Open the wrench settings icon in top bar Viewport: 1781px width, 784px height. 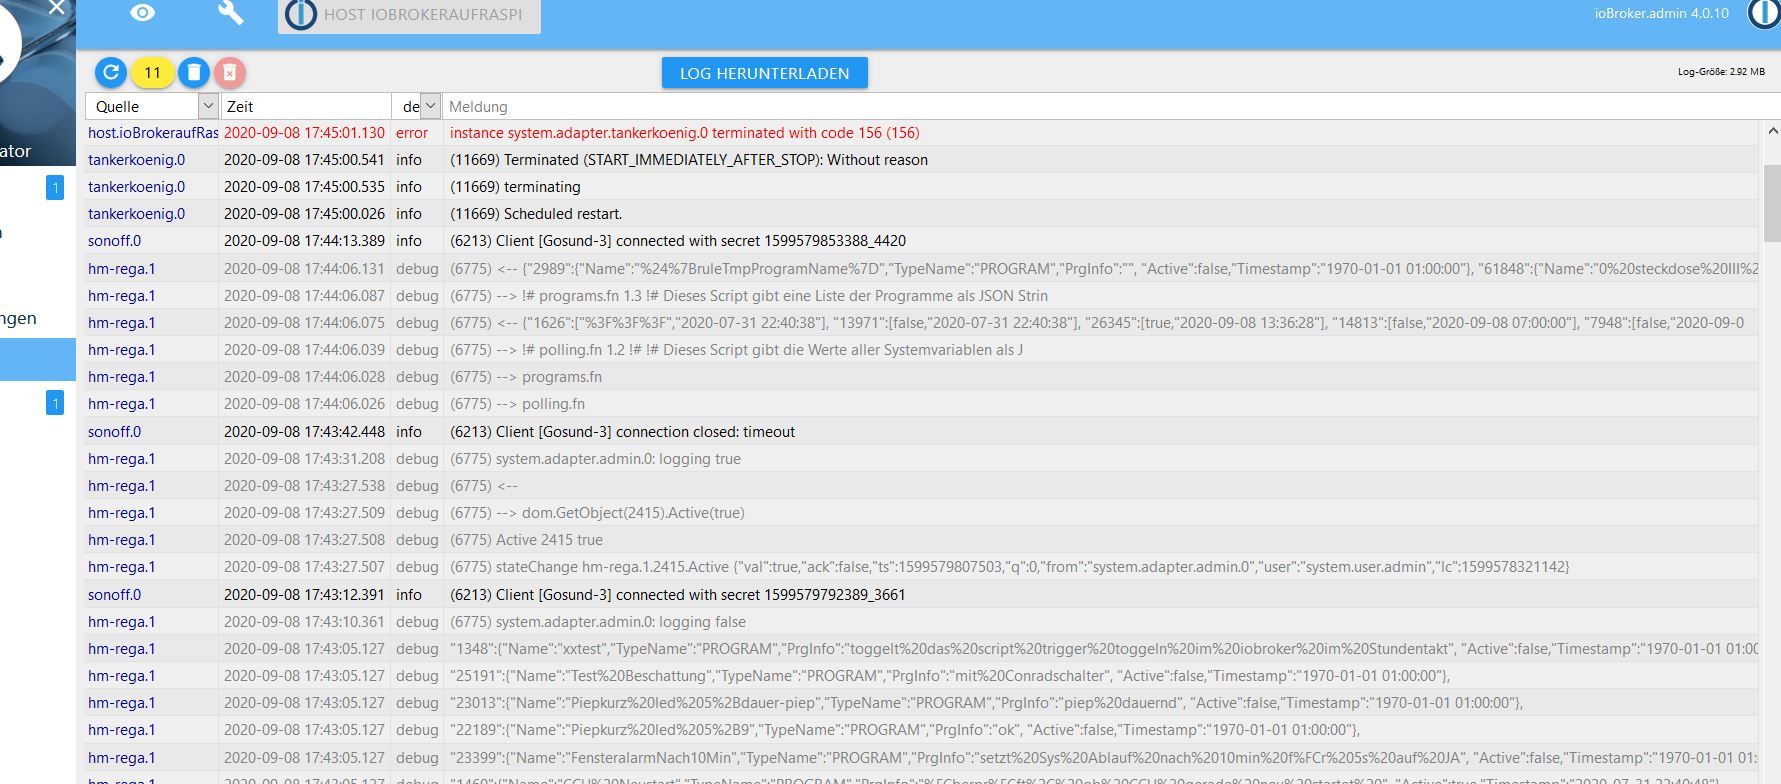(x=230, y=12)
